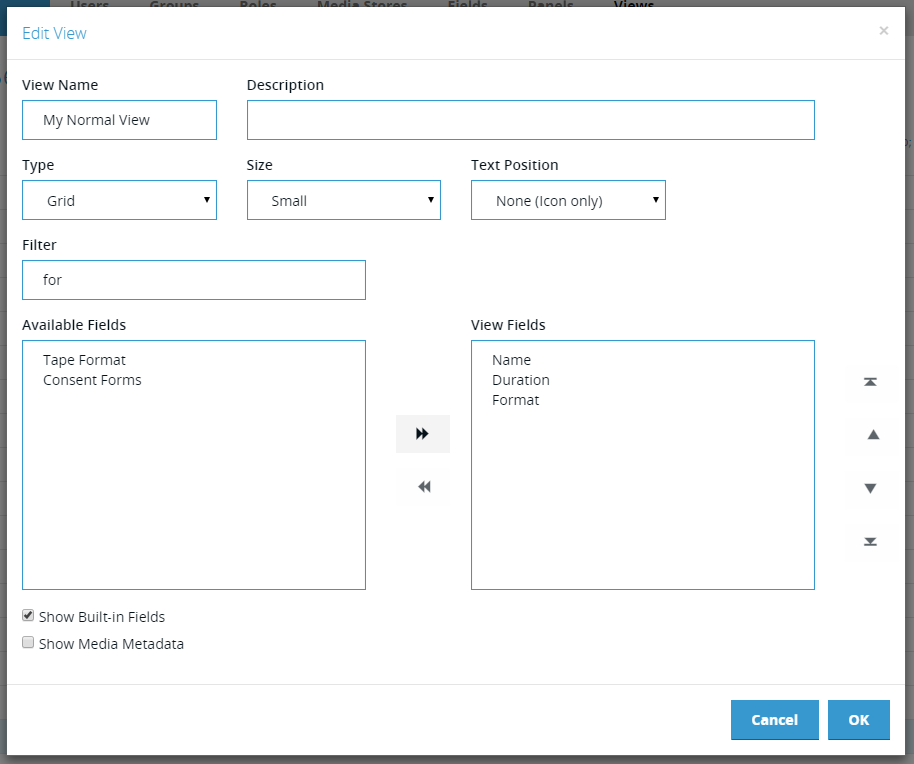Open the Type dropdown showing Grid

119,200
